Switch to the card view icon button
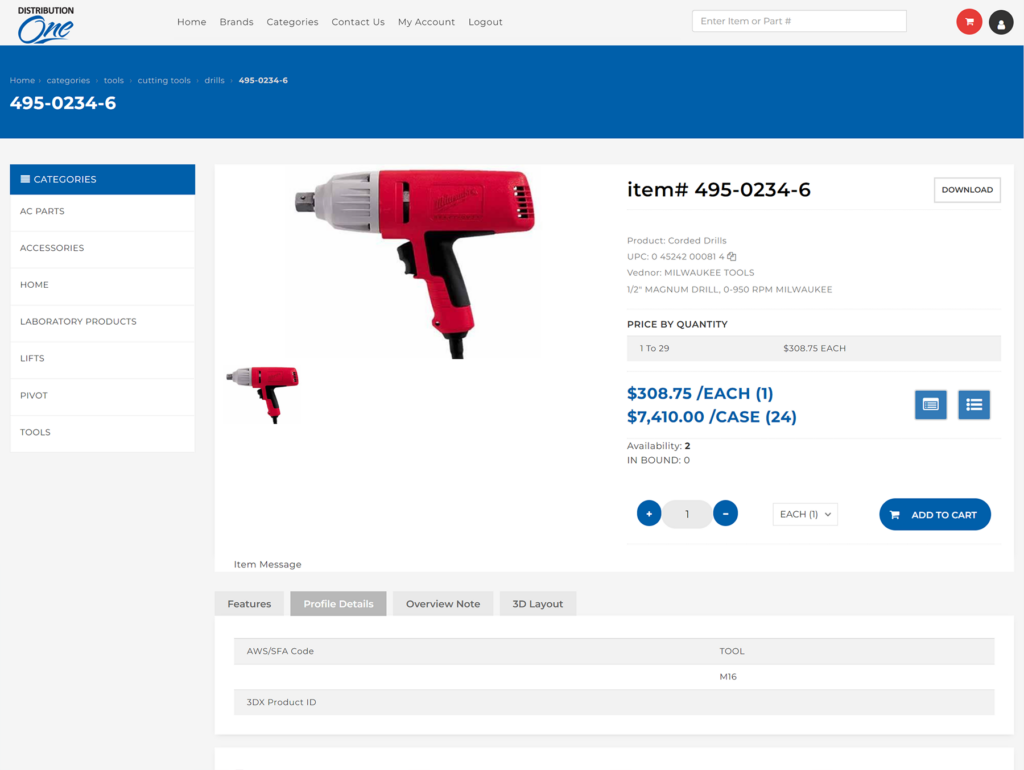 (x=931, y=405)
